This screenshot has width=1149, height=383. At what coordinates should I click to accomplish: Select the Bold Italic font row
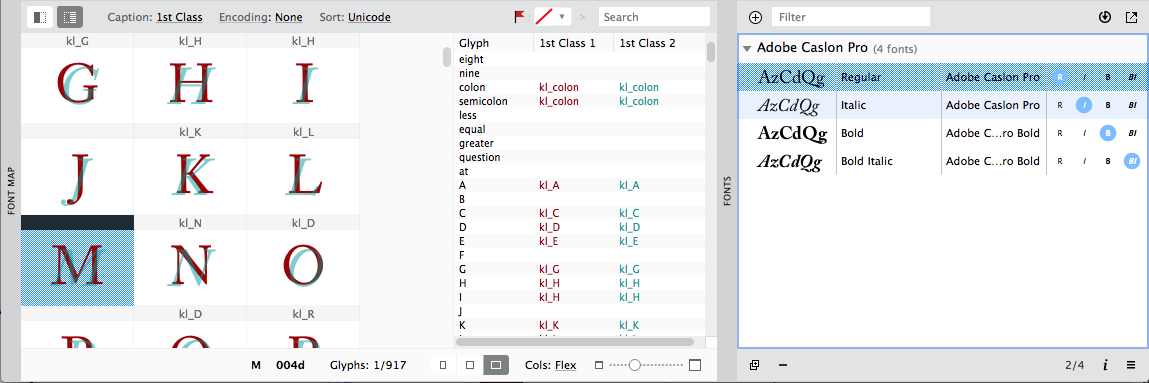tap(943, 160)
